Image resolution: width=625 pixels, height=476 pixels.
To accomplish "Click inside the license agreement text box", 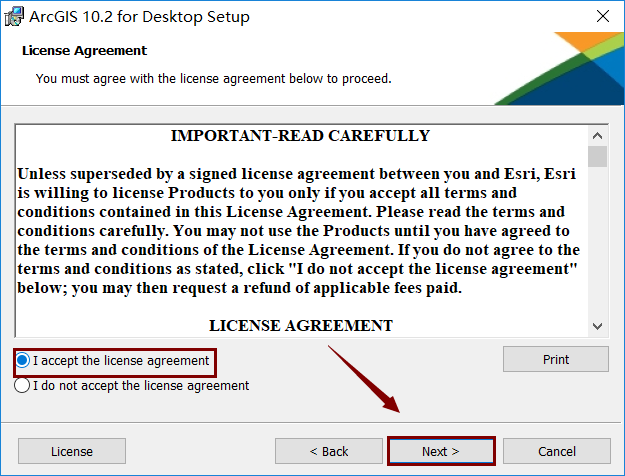I will pyautogui.click(x=301, y=230).
